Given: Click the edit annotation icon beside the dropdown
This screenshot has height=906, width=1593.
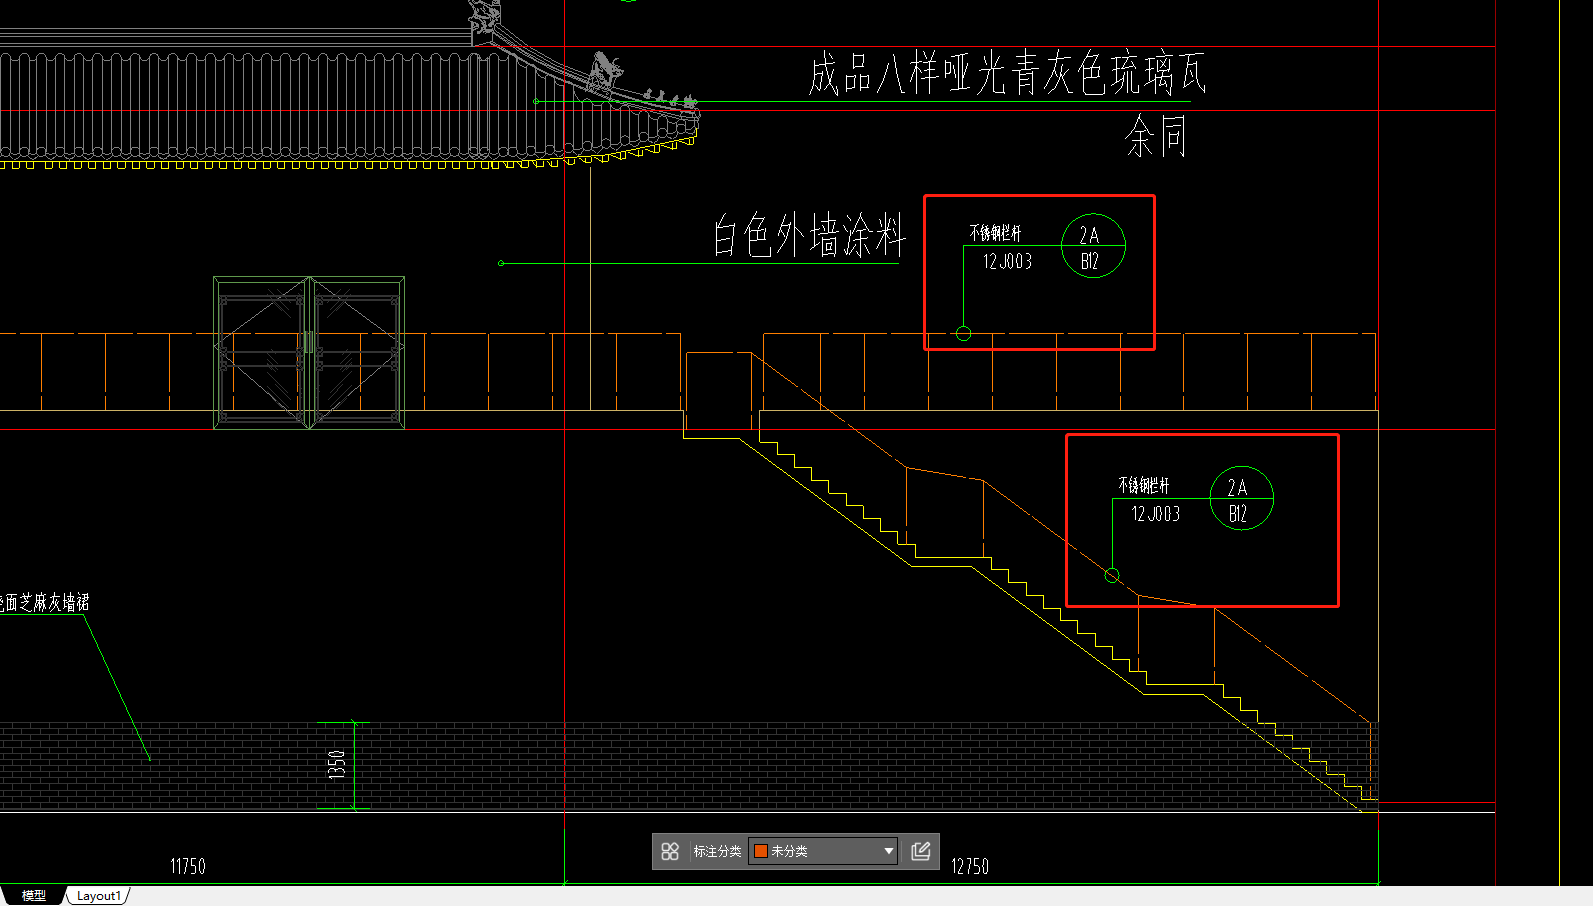Looking at the screenshot, I should pos(921,851).
